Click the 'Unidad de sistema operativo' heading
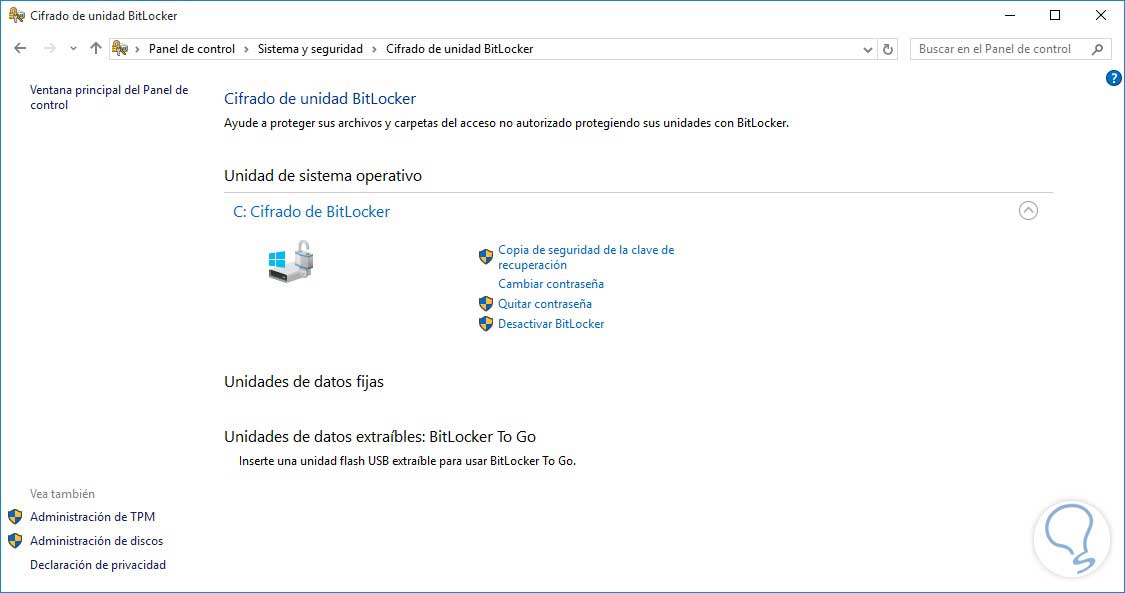The height and width of the screenshot is (593, 1125). 323,176
